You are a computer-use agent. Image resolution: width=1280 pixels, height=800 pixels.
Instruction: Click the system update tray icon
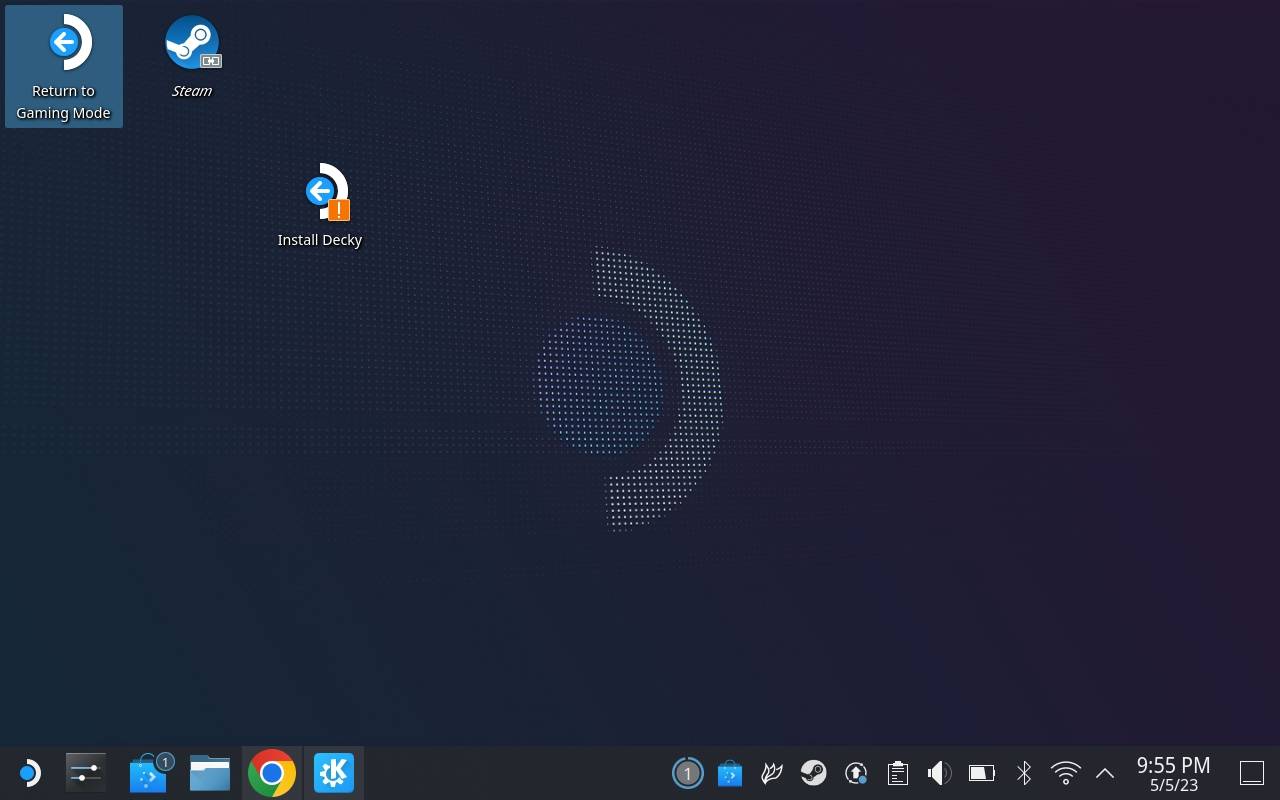pyautogui.click(x=856, y=773)
